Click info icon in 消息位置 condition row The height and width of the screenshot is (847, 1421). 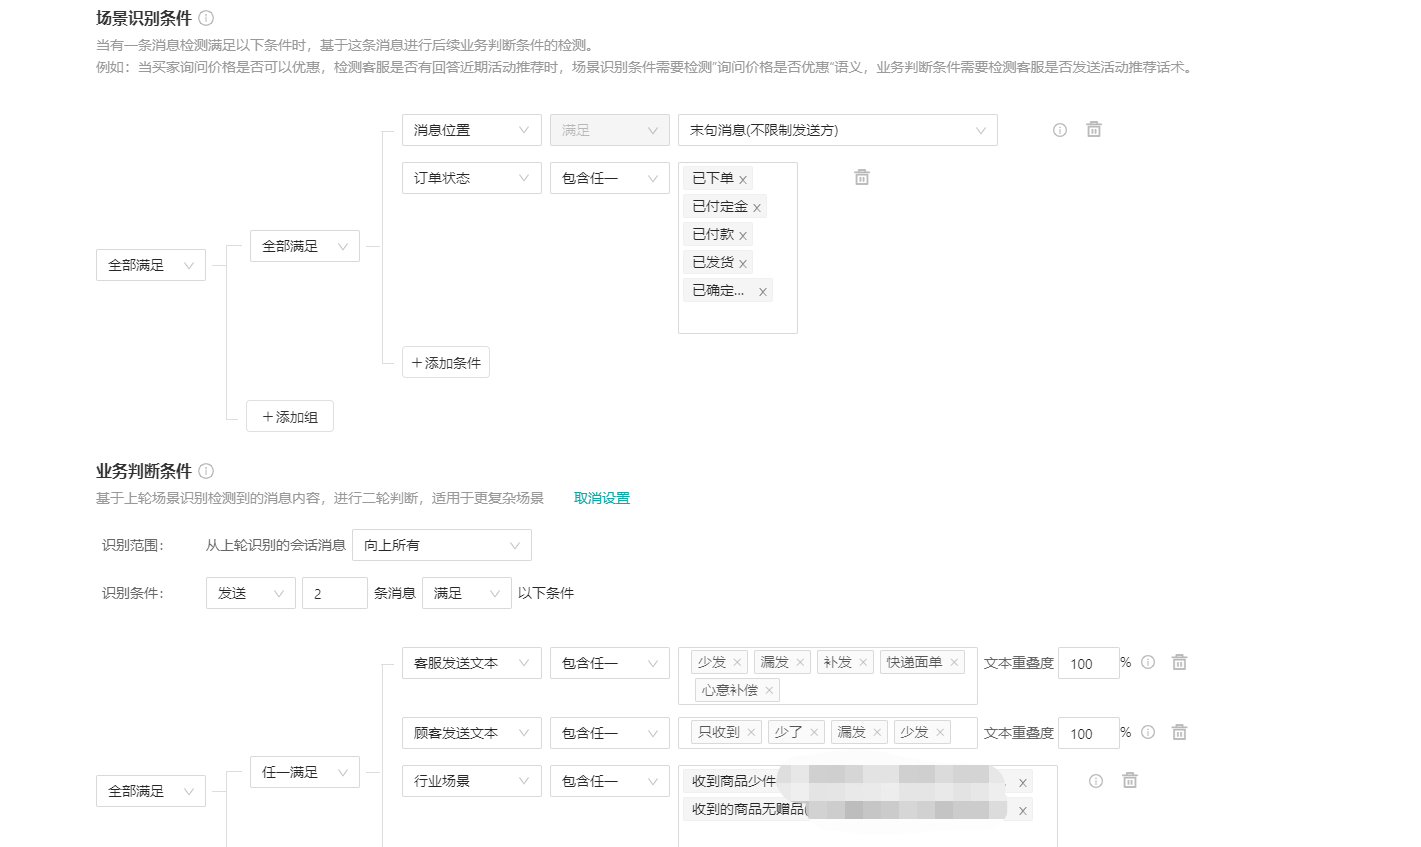click(x=1060, y=130)
